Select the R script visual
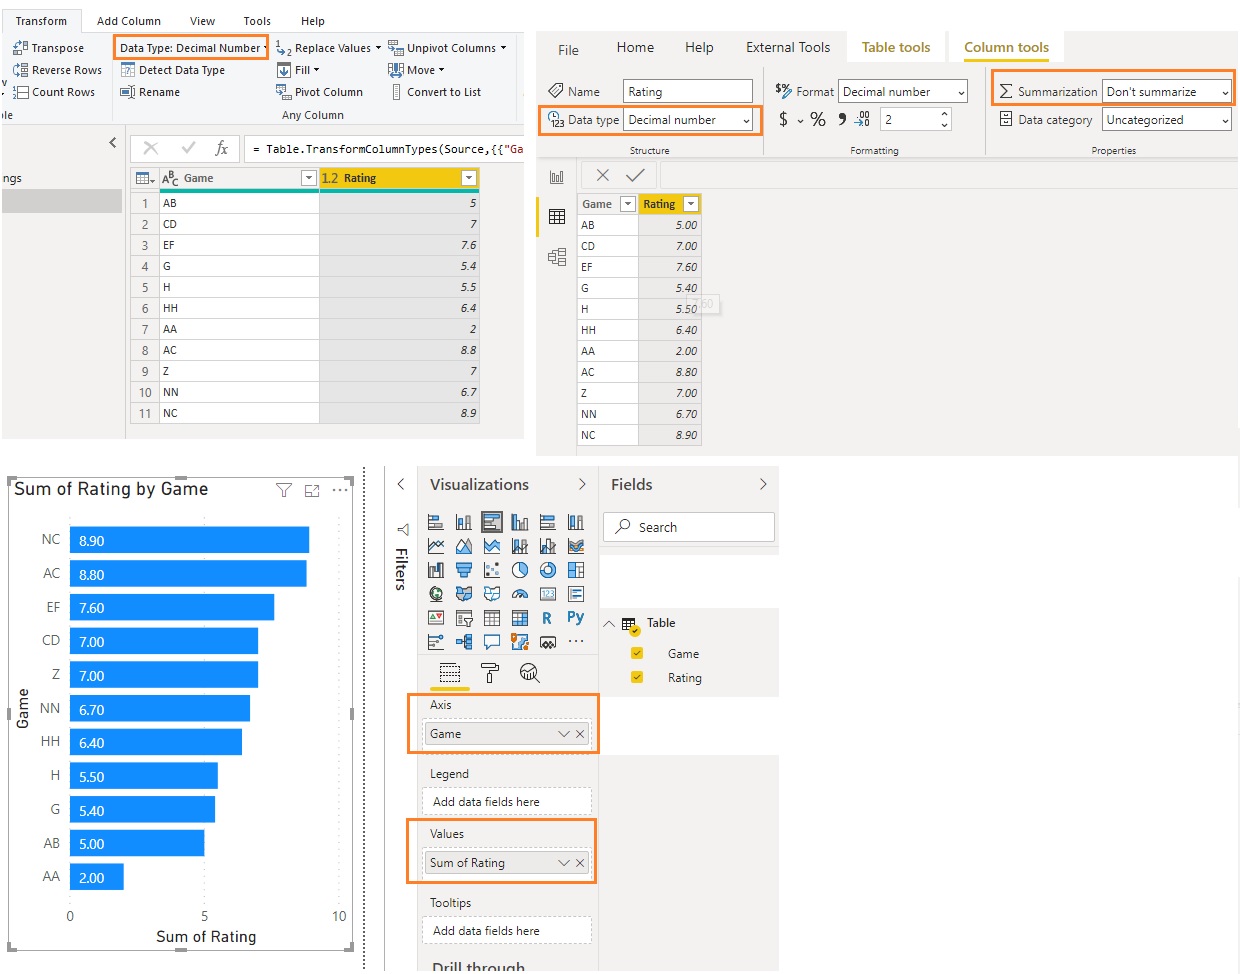The height and width of the screenshot is (974, 1240). [x=547, y=618]
